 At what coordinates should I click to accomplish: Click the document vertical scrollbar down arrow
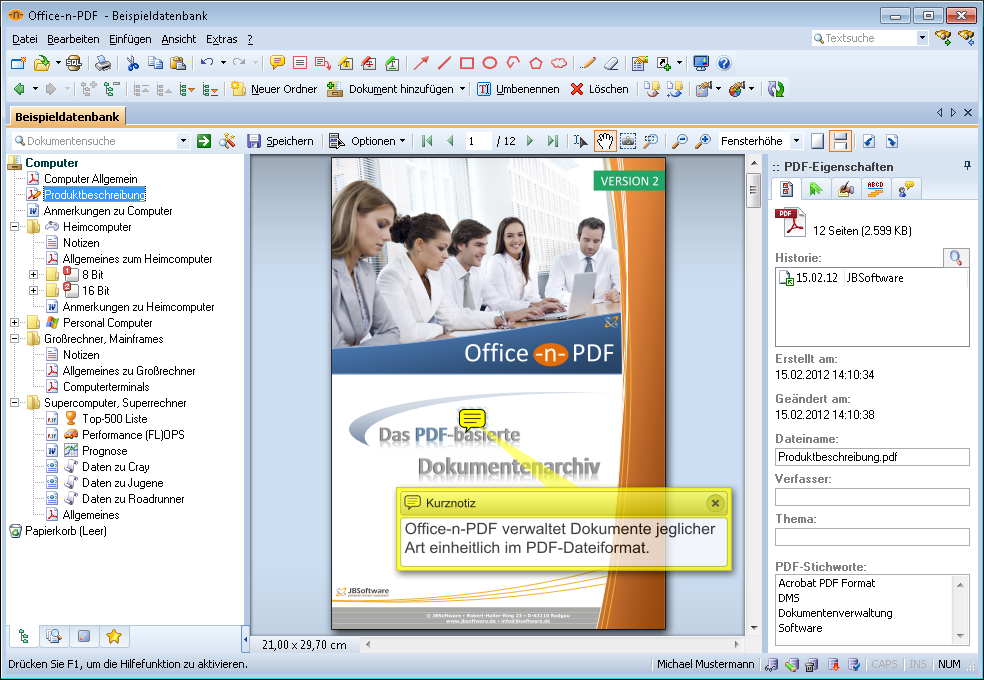pyautogui.click(x=754, y=627)
